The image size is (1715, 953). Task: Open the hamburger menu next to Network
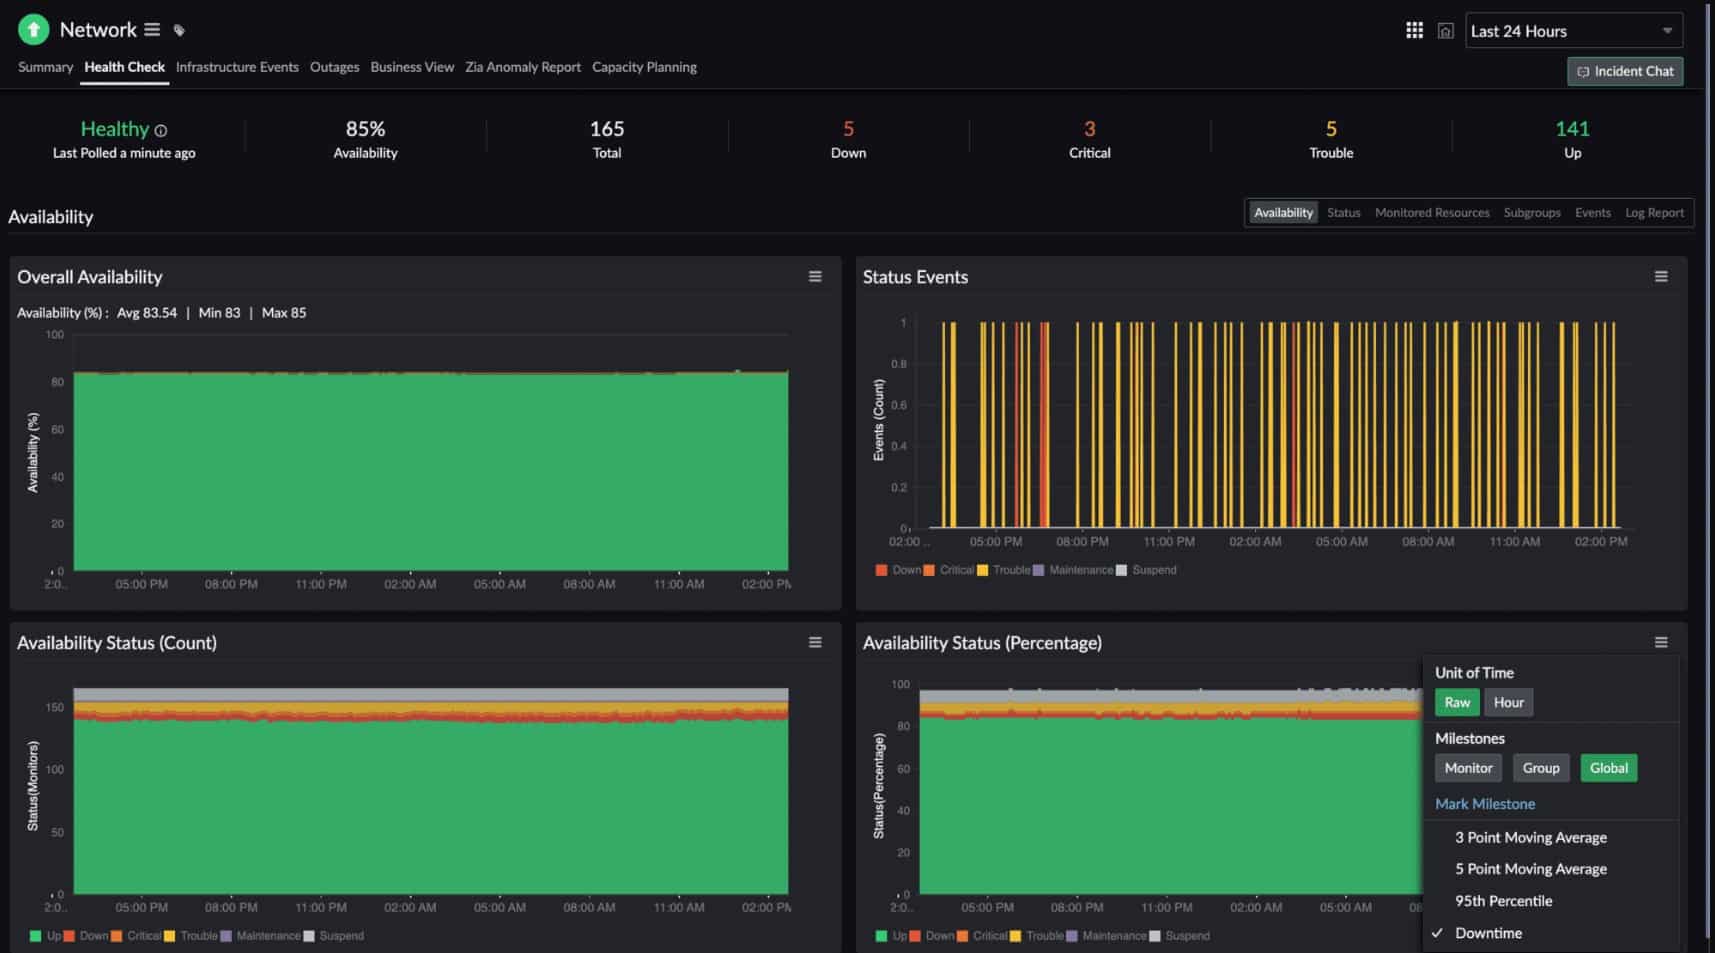click(x=151, y=29)
